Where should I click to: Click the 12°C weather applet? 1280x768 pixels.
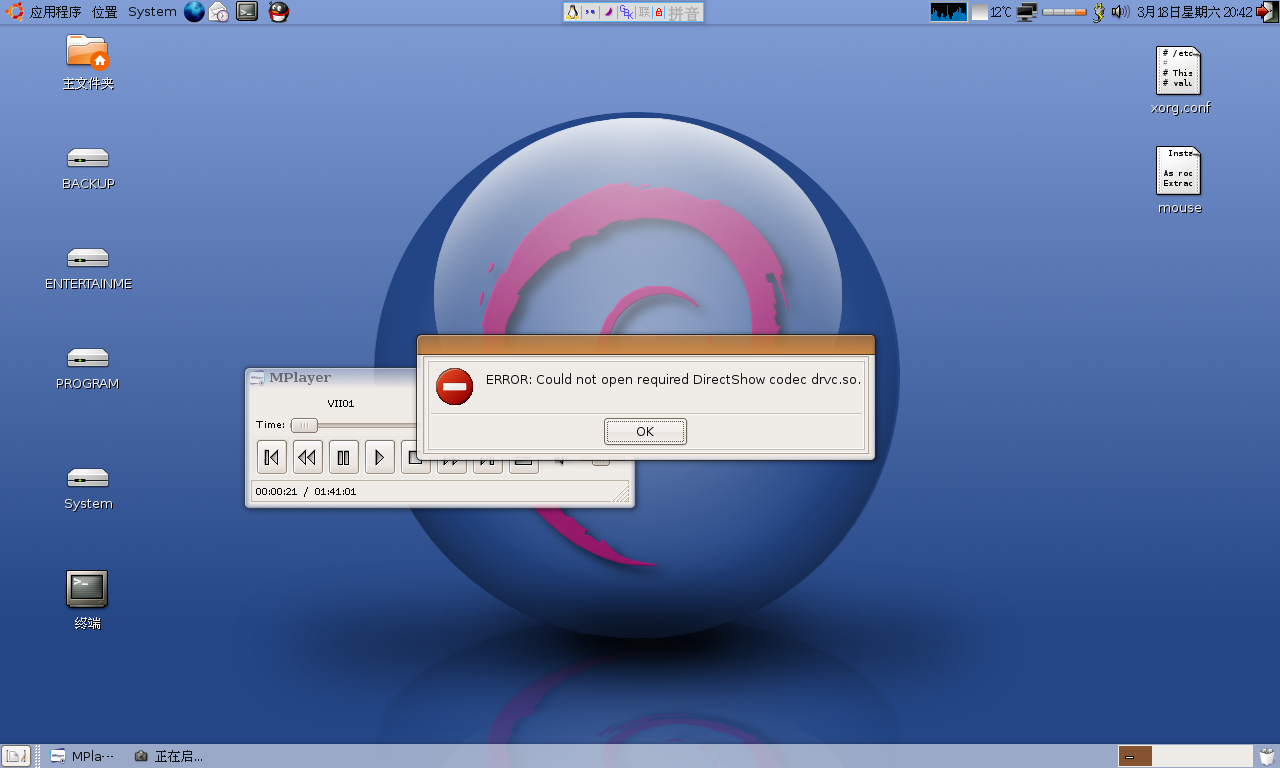[992, 12]
